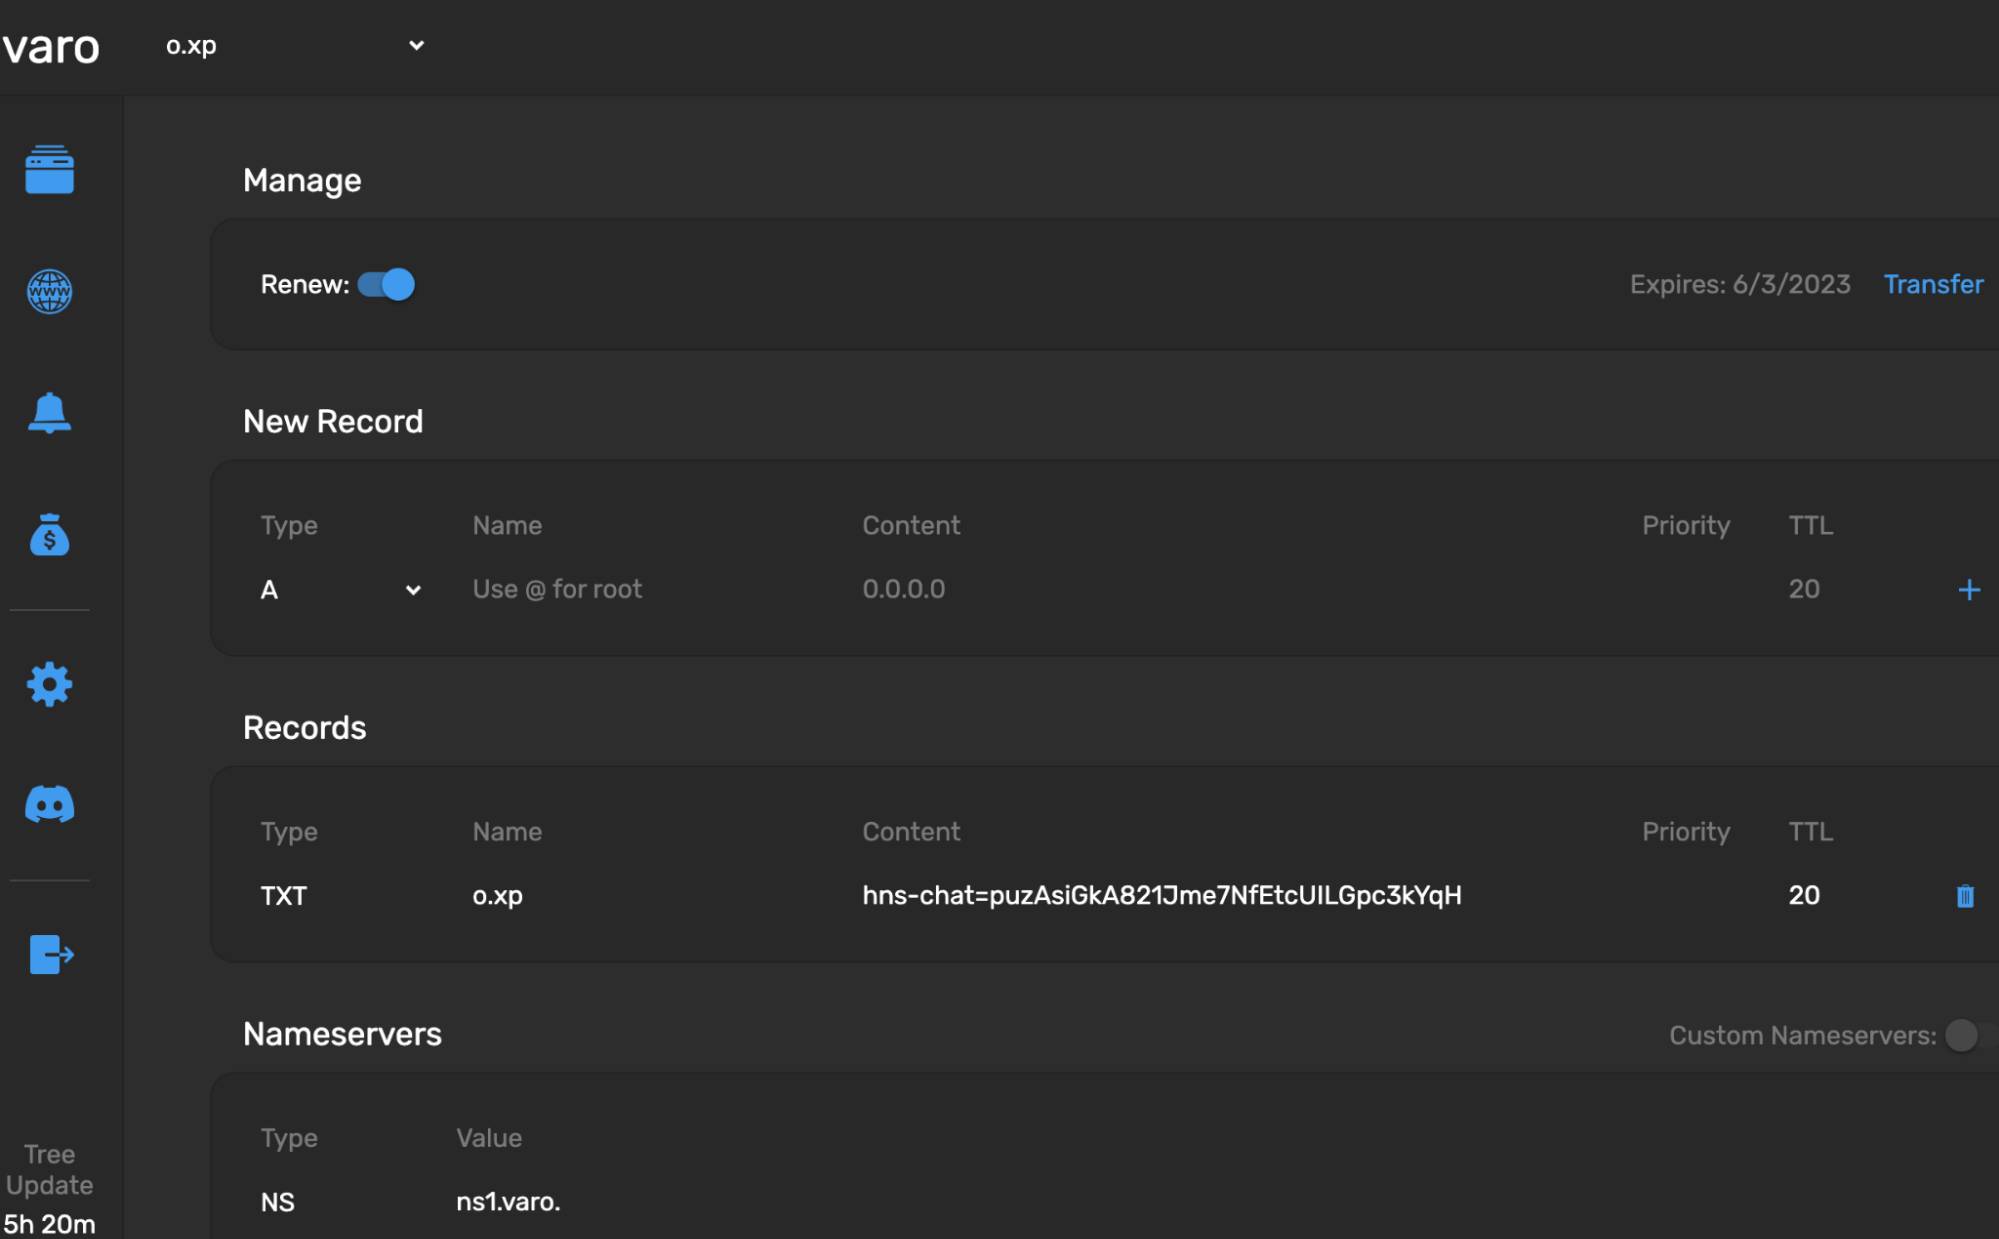This screenshot has height=1239, width=1999.
Task: Expand the domain chooser next to varo logo
Action: point(415,45)
